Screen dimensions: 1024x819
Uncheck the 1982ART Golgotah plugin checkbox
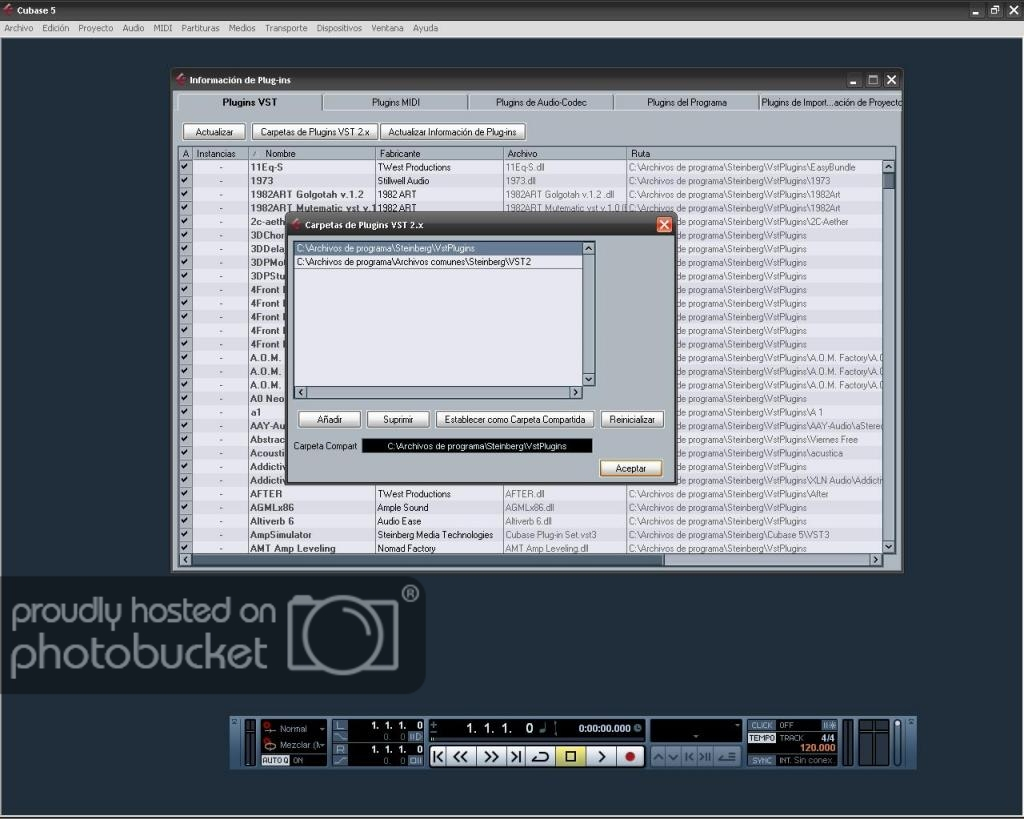click(185, 194)
